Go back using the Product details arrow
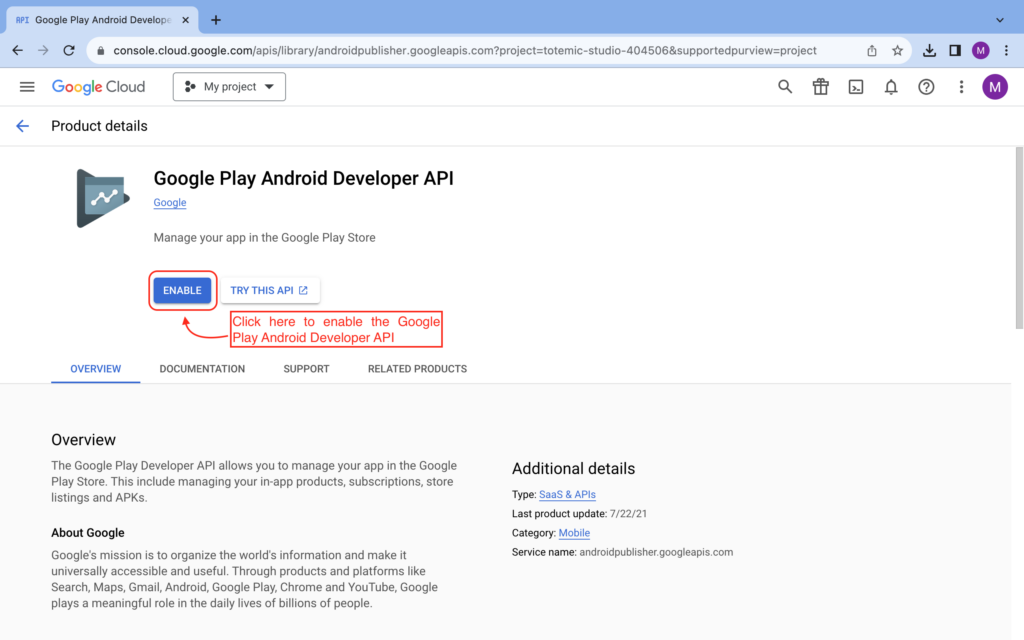1024x640 pixels. click(x=23, y=126)
